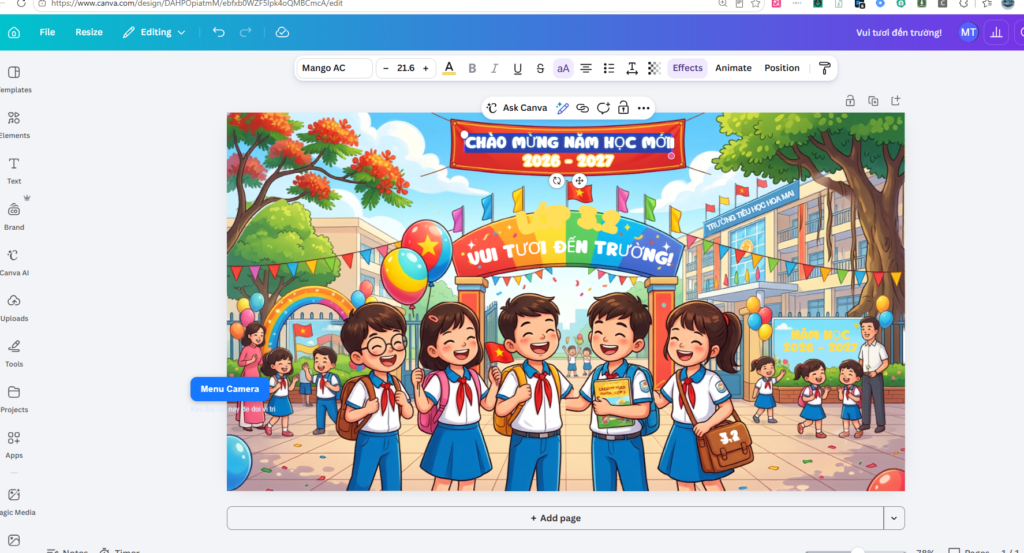Viewport: 1024px width, 553px height.
Task: Open the font family dropdown Mango AC
Action: click(x=334, y=68)
